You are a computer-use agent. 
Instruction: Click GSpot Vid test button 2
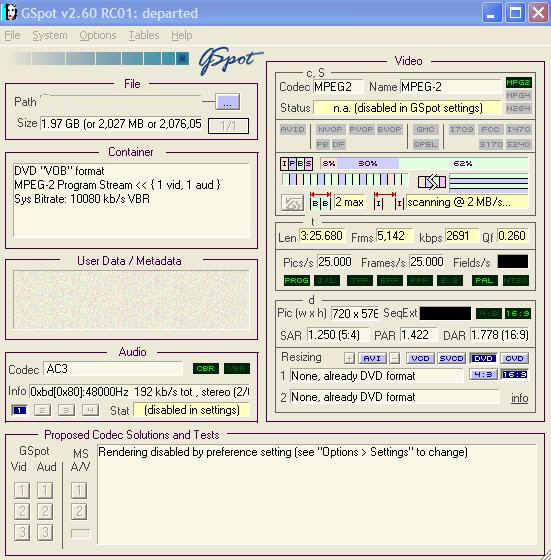pos(22,511)
